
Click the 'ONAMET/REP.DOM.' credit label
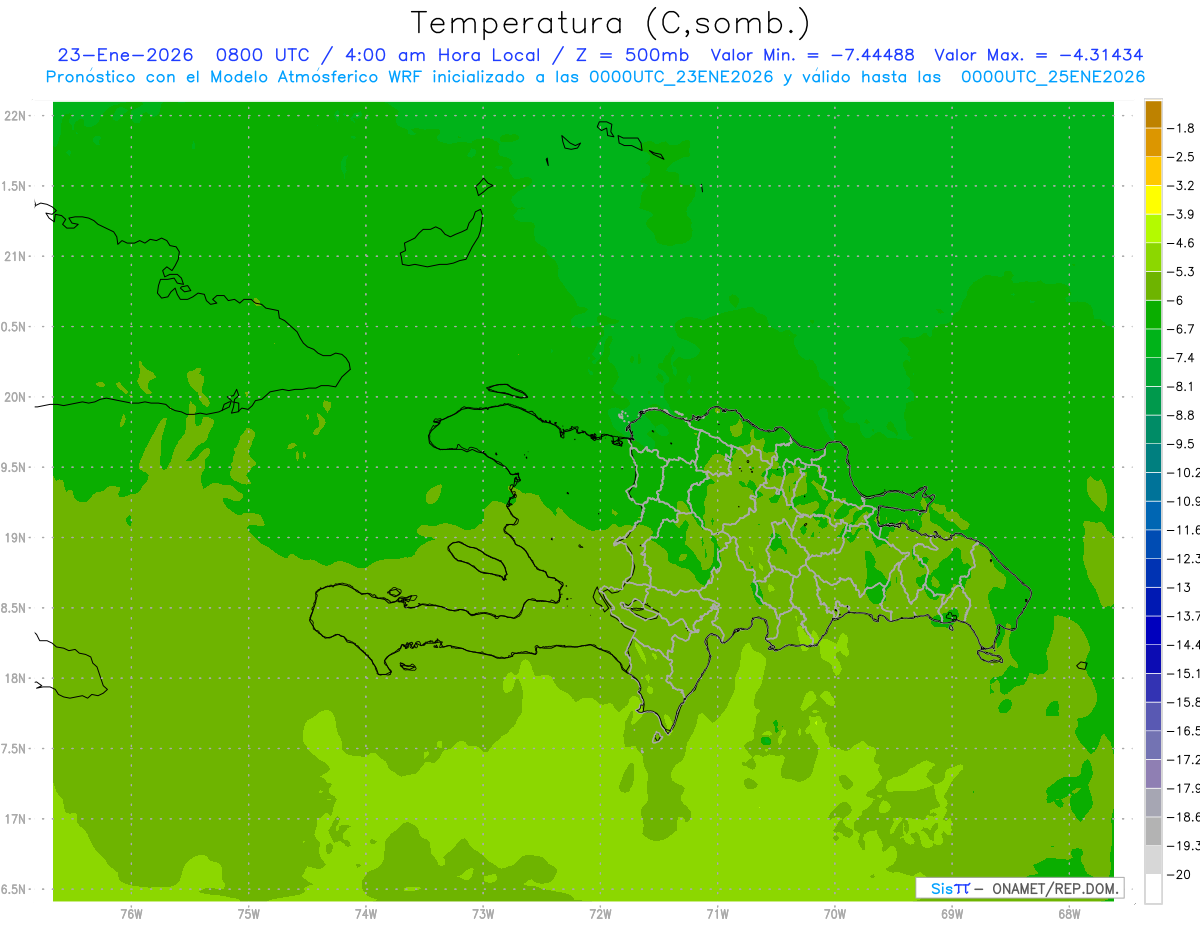(x=1055, y=888)
